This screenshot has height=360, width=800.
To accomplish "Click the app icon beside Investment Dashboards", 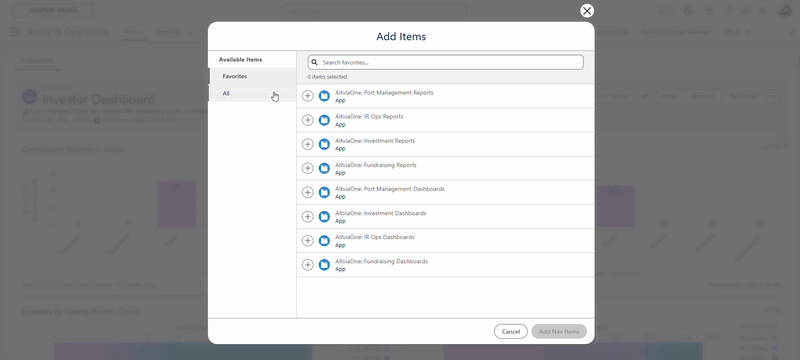I will pos(324,217).
